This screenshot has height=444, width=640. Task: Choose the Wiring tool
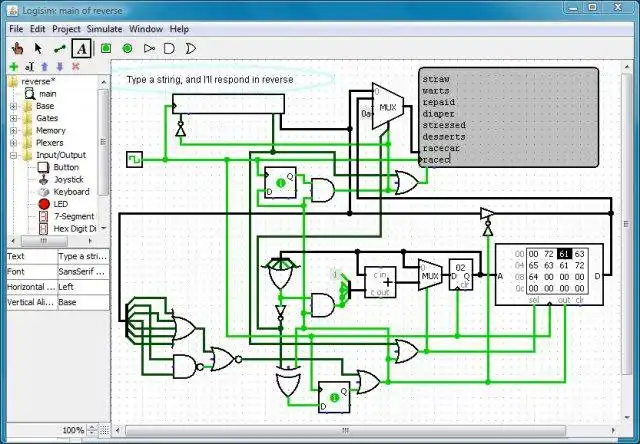pyautogui.click(x=60, y=49)
